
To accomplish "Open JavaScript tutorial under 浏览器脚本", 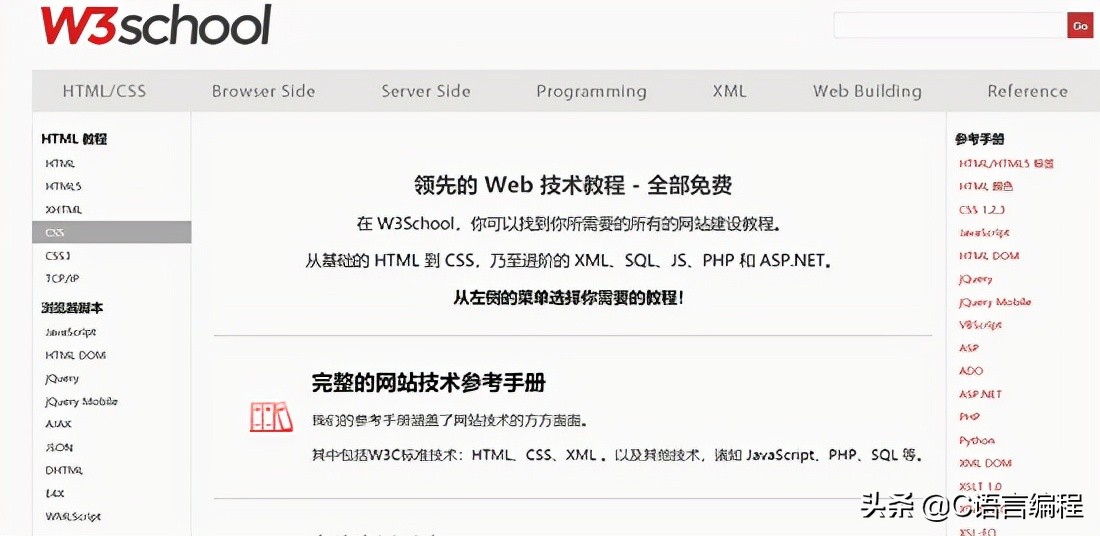I will tap(70, 333).
